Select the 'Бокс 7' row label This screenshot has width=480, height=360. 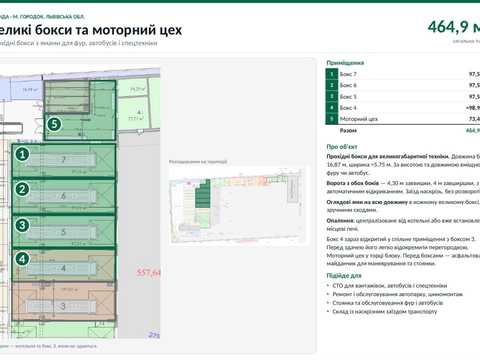point(348,74)
